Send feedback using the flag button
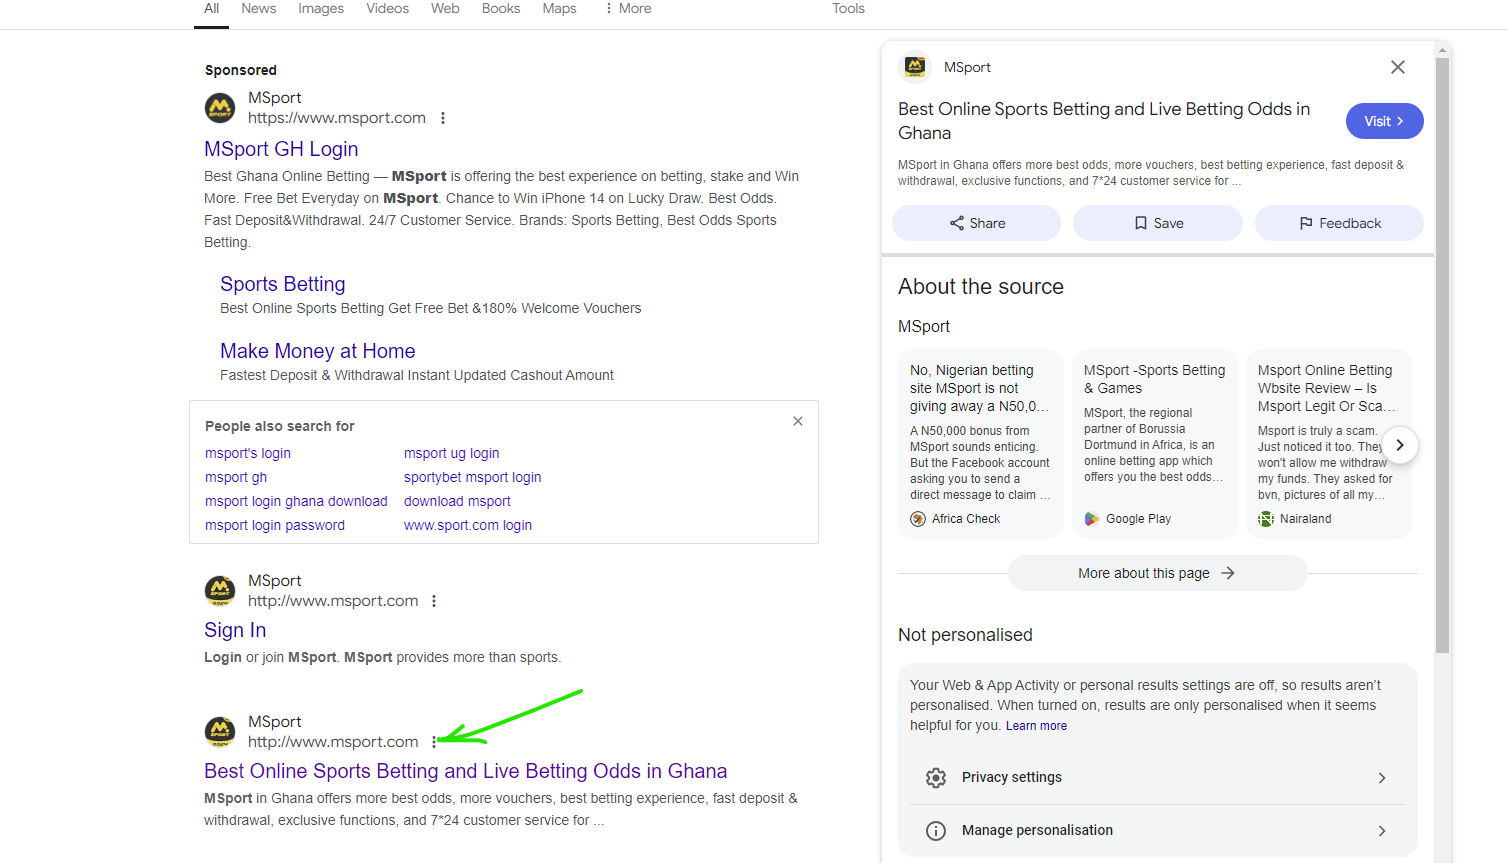The width and height of the screenshot is (1508, 863). (1338, 223)
